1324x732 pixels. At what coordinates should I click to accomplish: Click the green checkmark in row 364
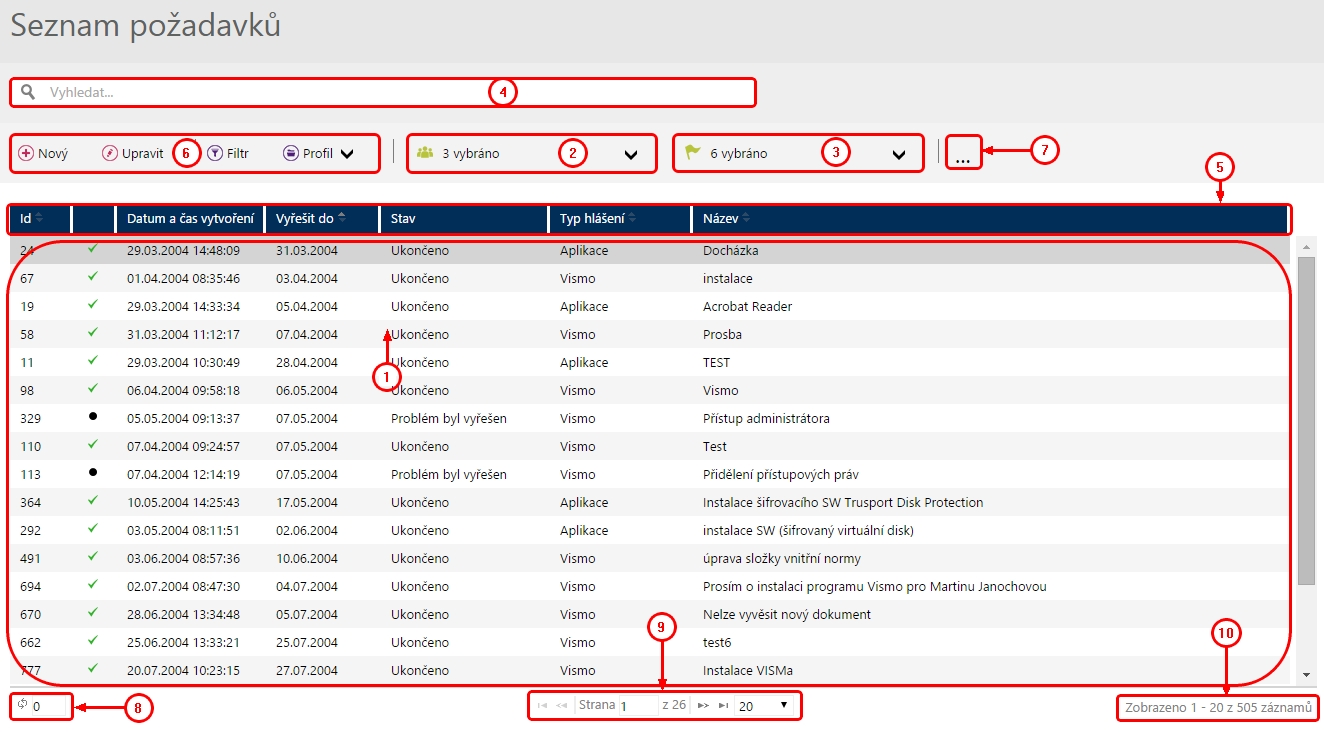[x=93, y=501]
